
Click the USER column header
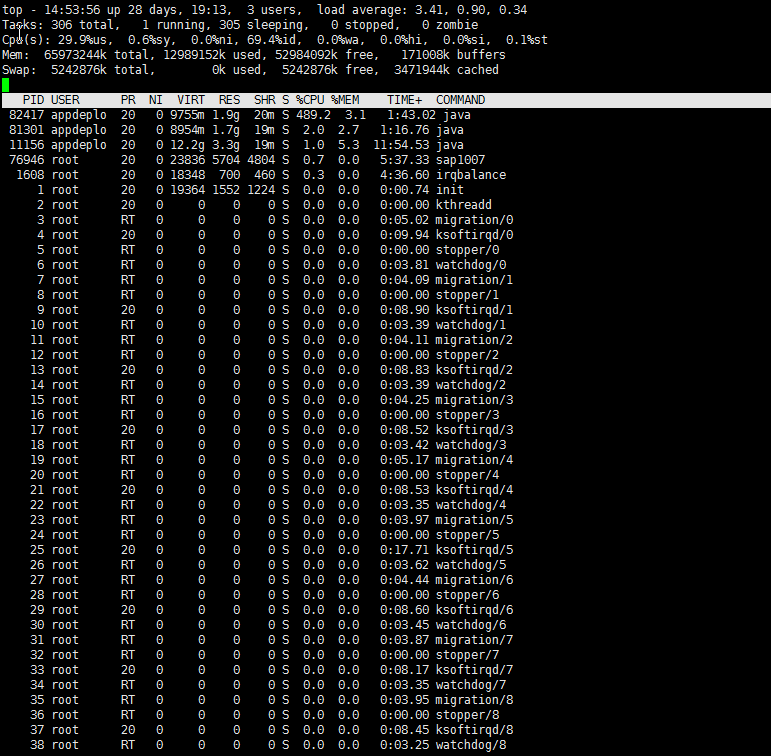(65, 100)
